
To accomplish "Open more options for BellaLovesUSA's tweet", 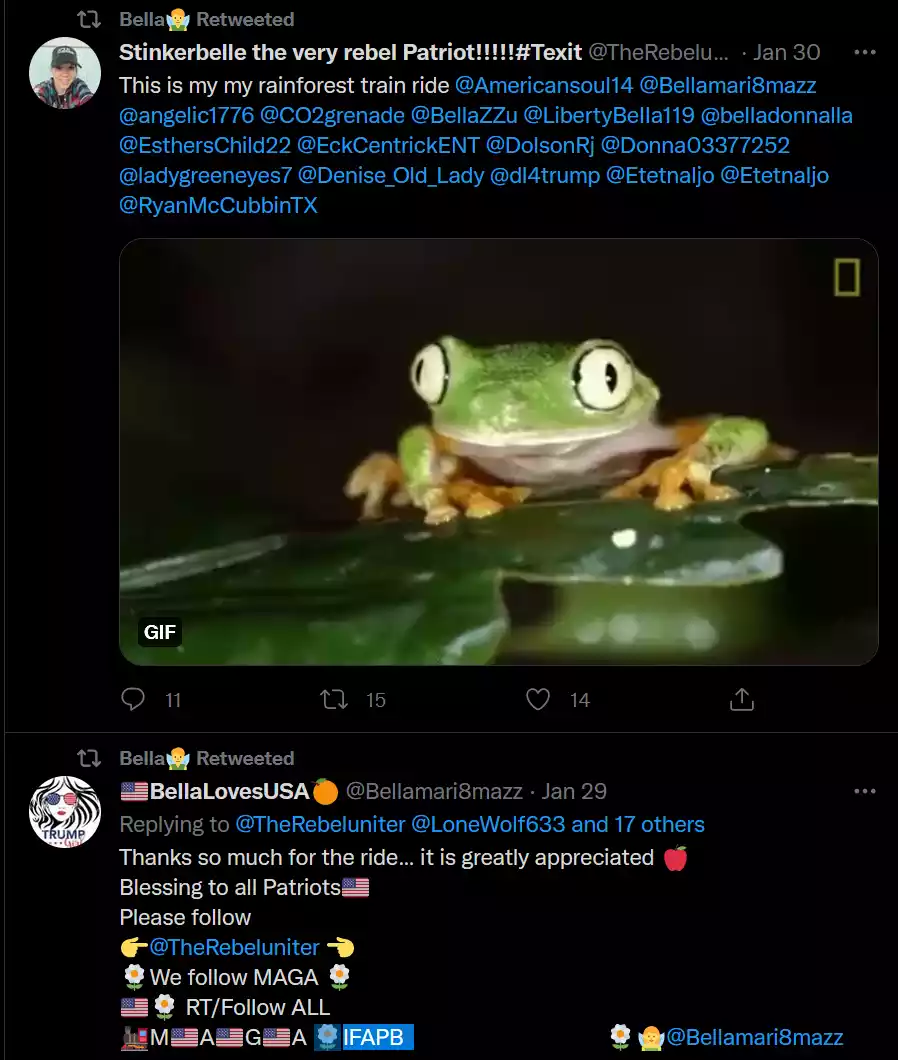I will 864,791.
